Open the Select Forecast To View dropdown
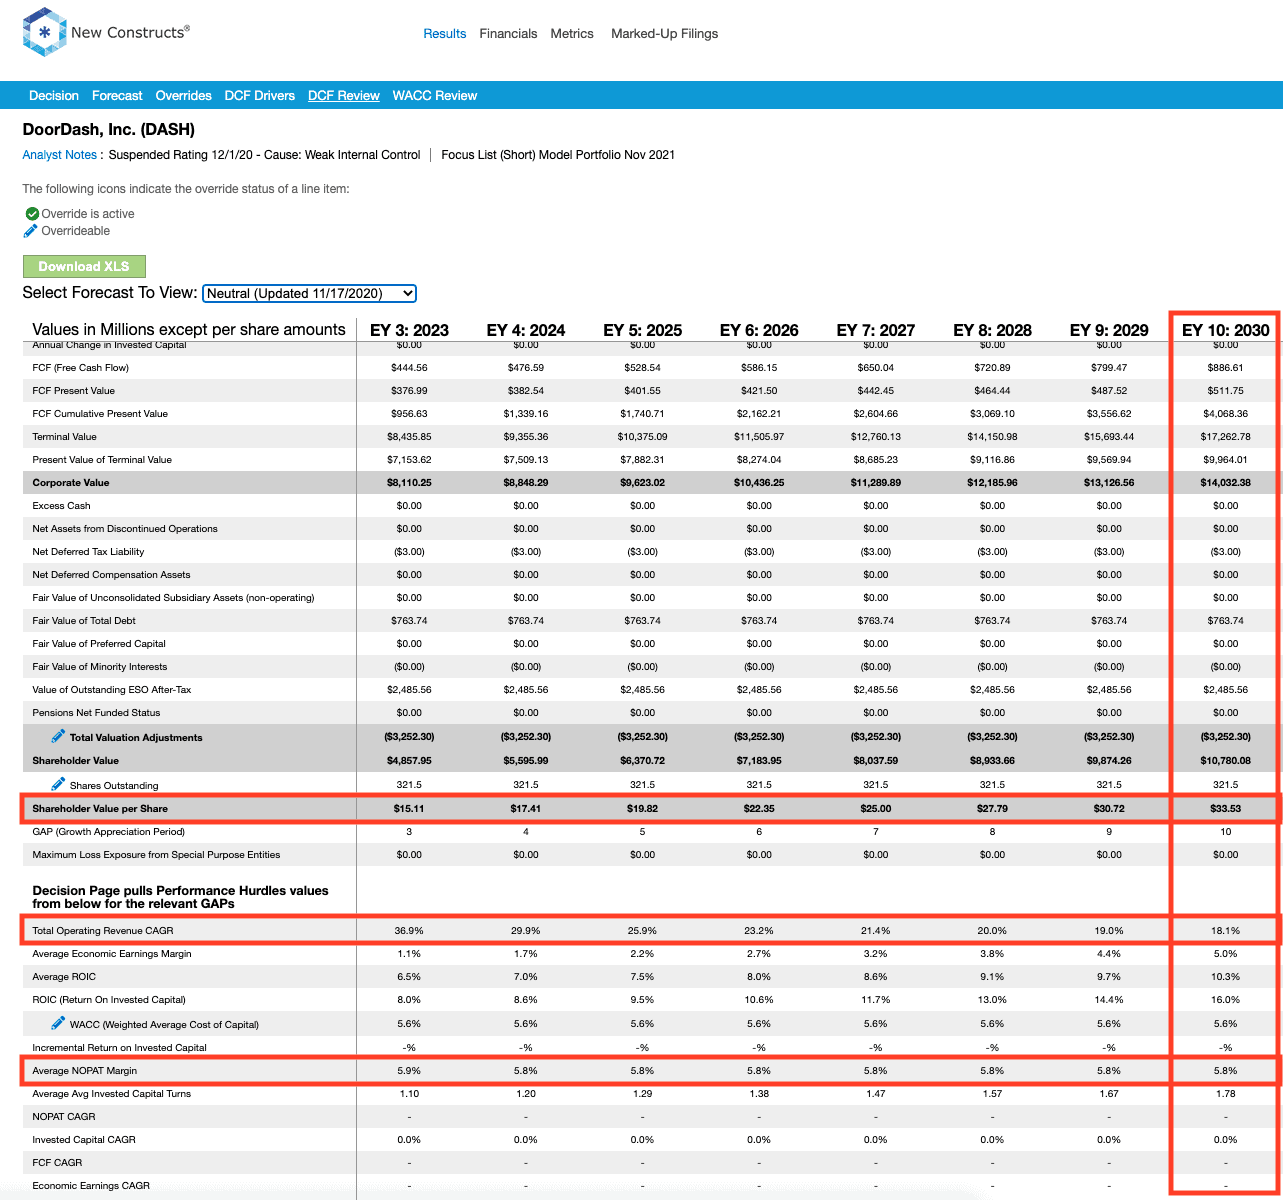The image size is (1283, 1200). click(310, 293)
